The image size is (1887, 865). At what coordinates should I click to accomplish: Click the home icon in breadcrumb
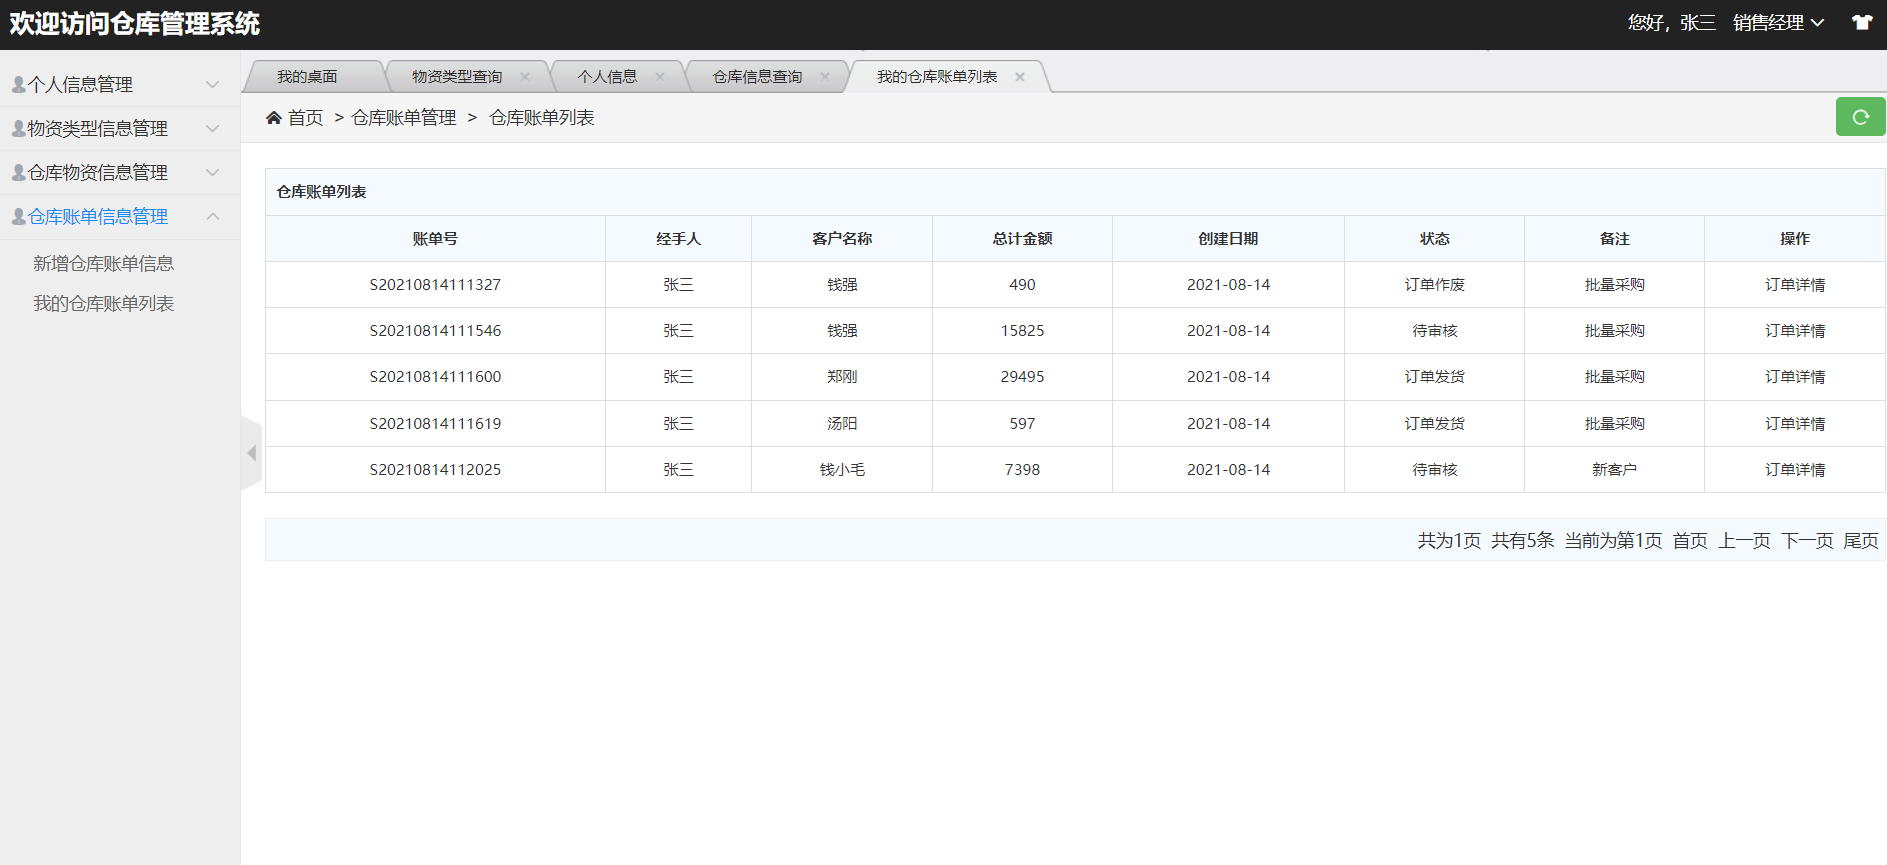(x=273, y=118)
